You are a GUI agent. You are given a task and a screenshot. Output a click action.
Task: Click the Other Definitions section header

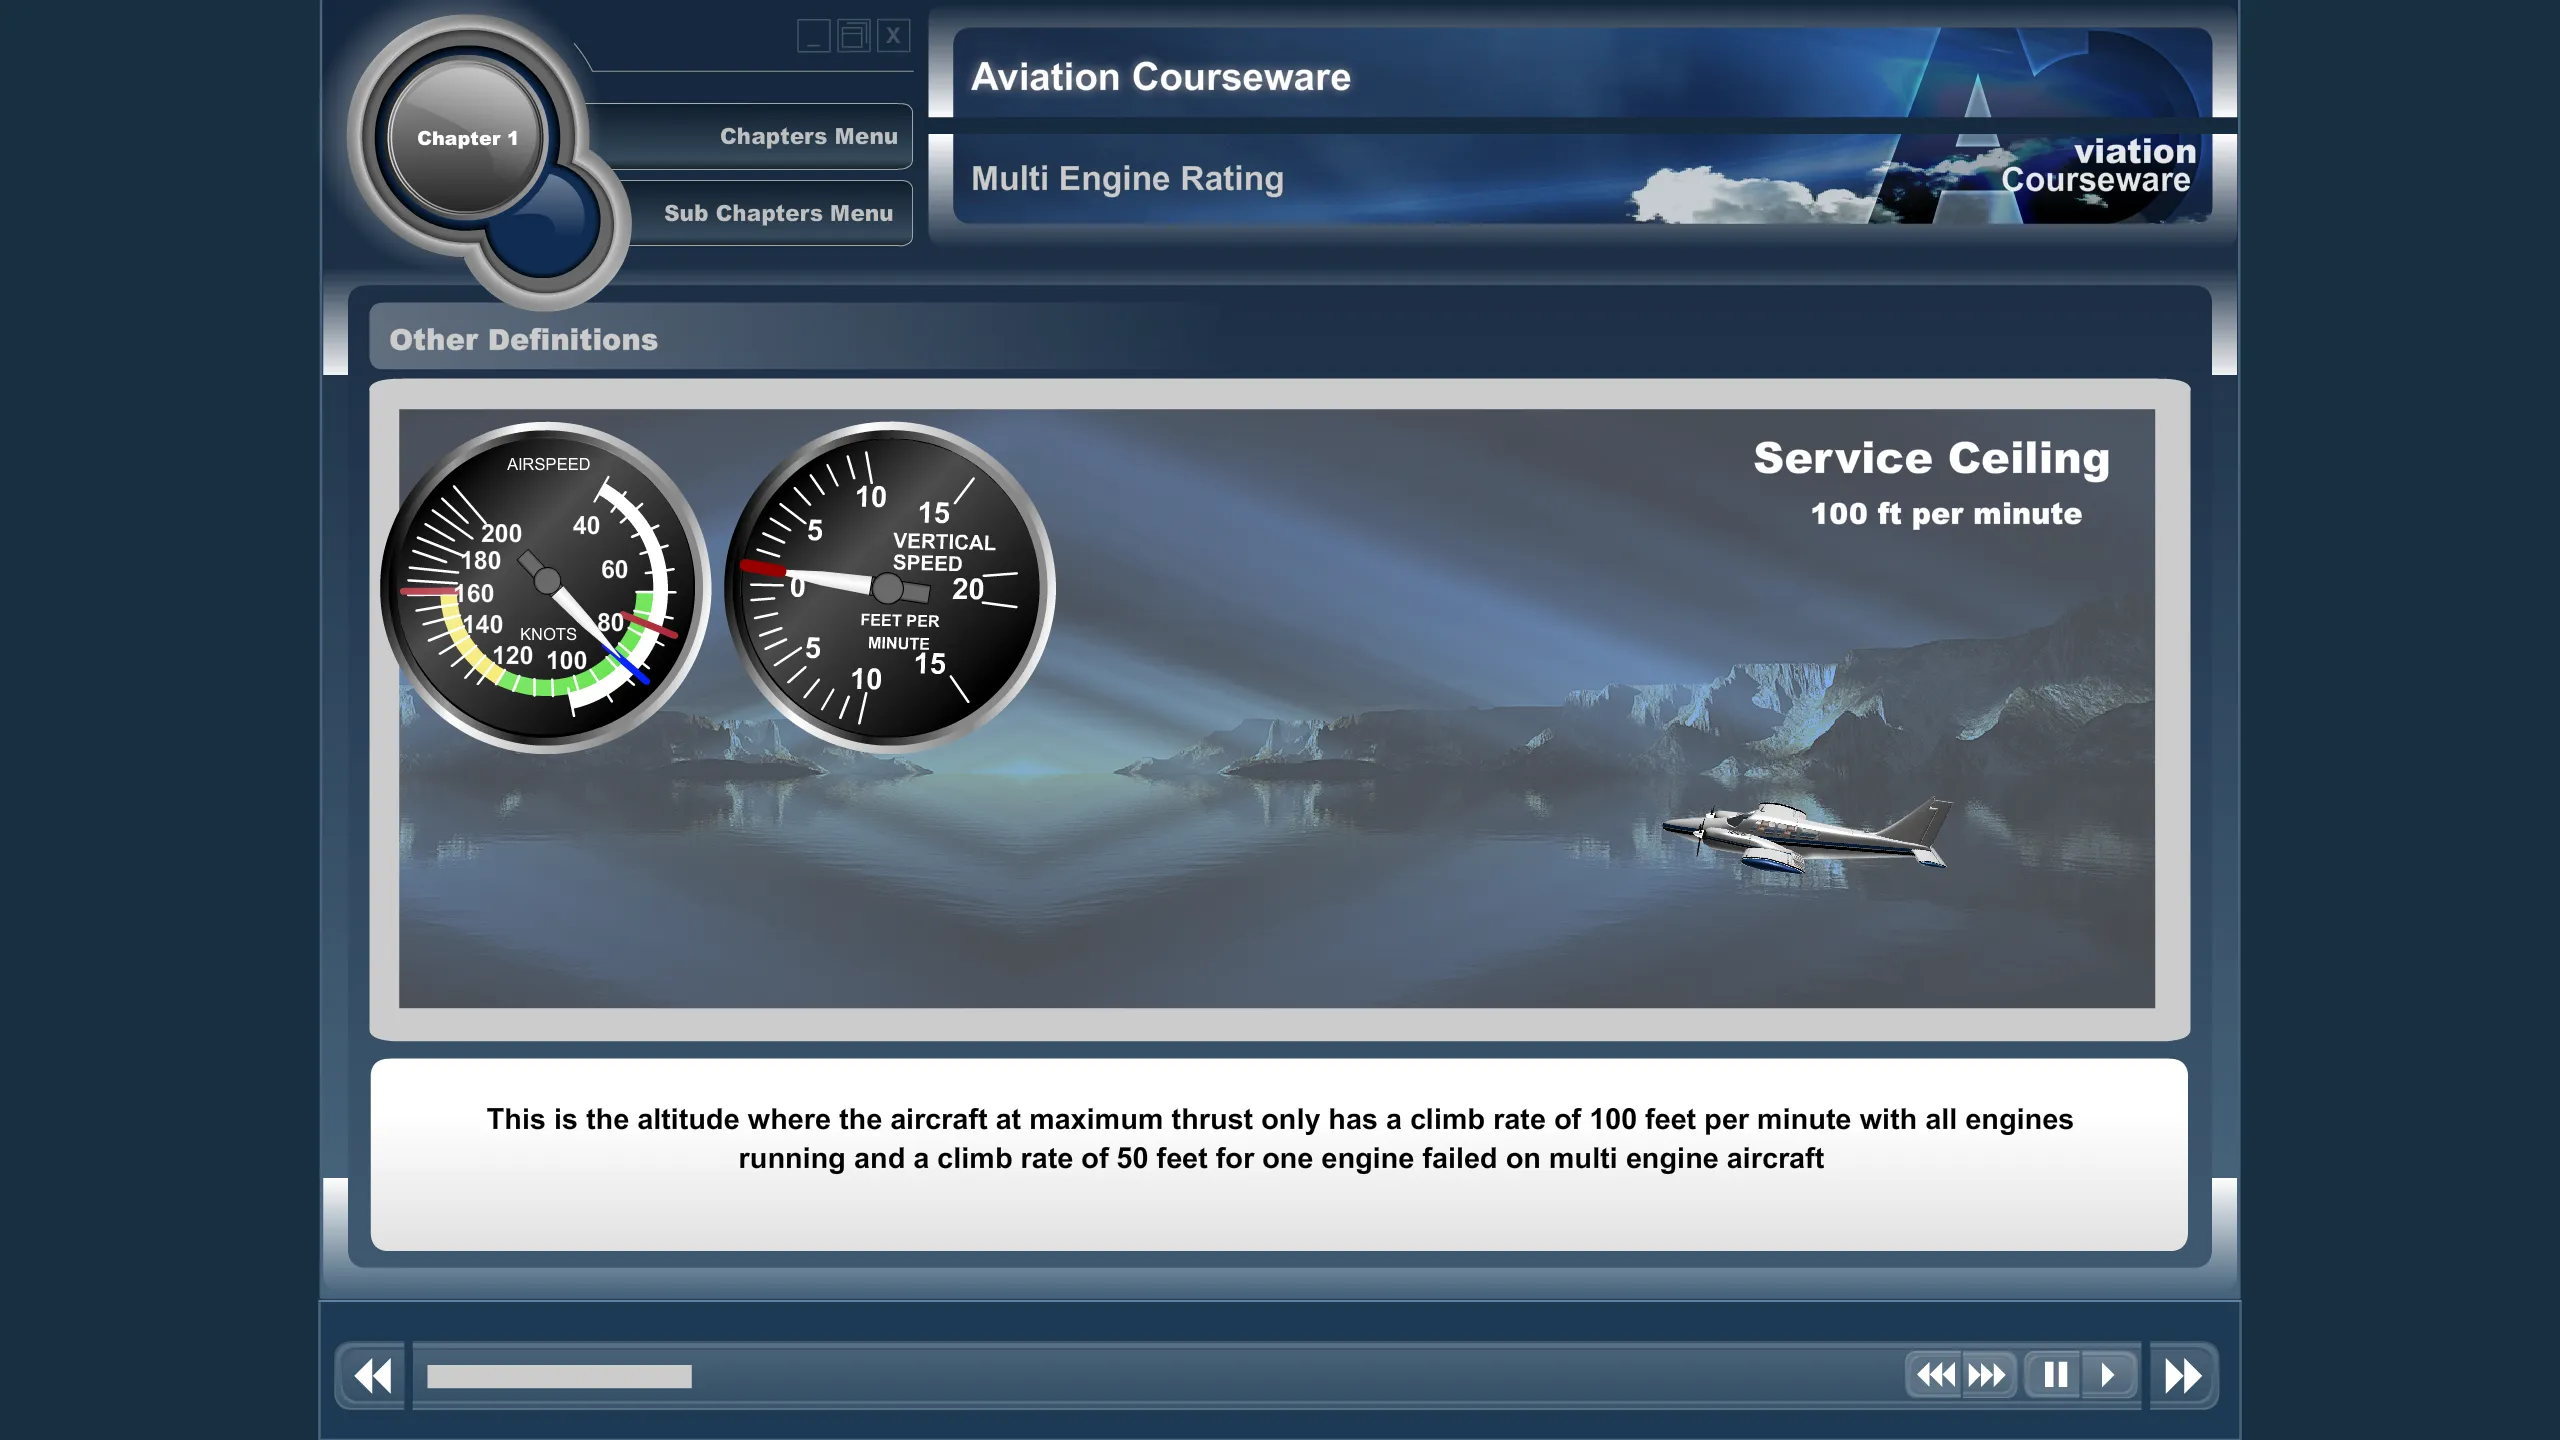(522, 339)
